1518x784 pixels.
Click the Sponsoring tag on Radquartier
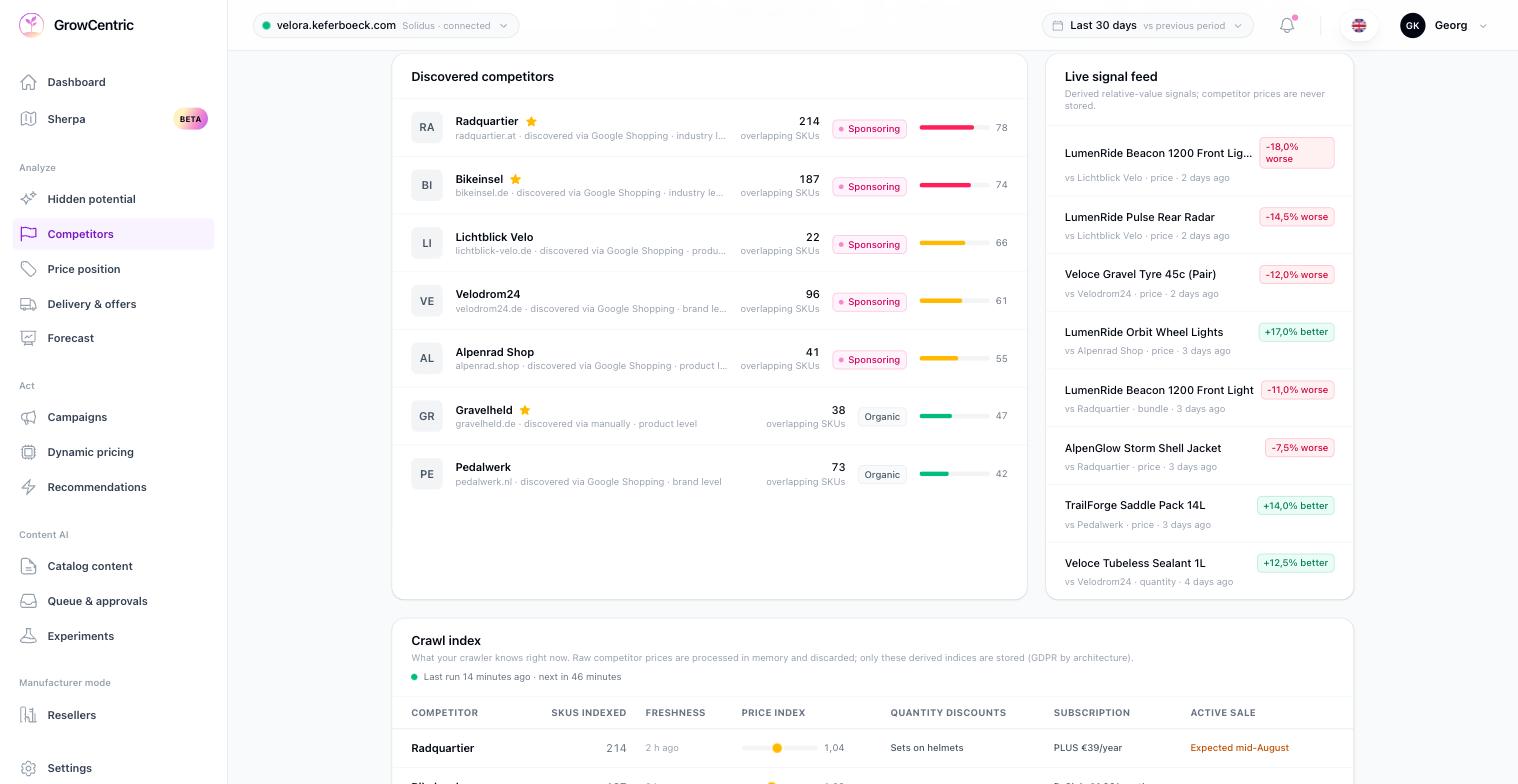[869, 129]
